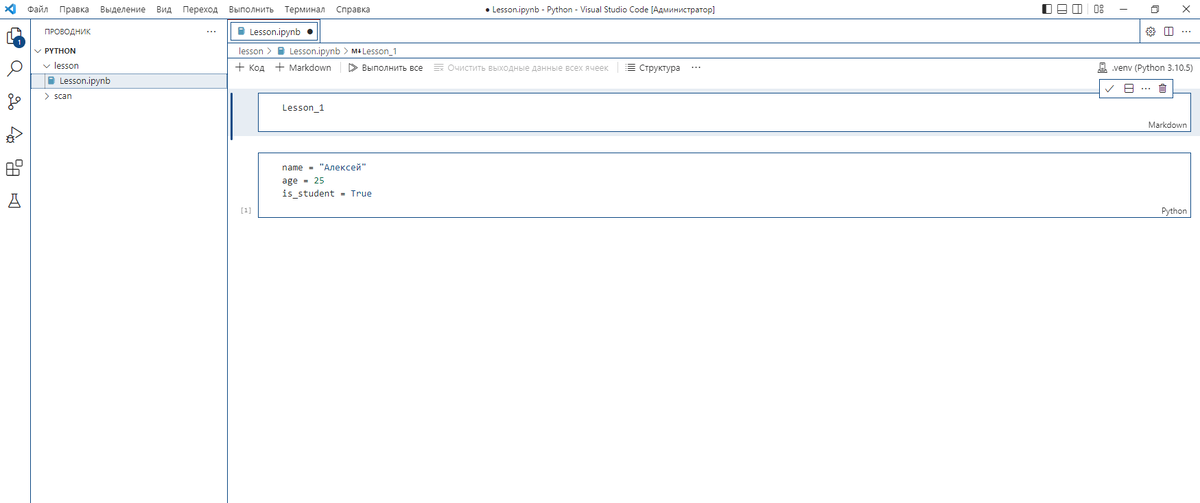
Task: Open Source Control view in activity bar
Action: [15, 101]
